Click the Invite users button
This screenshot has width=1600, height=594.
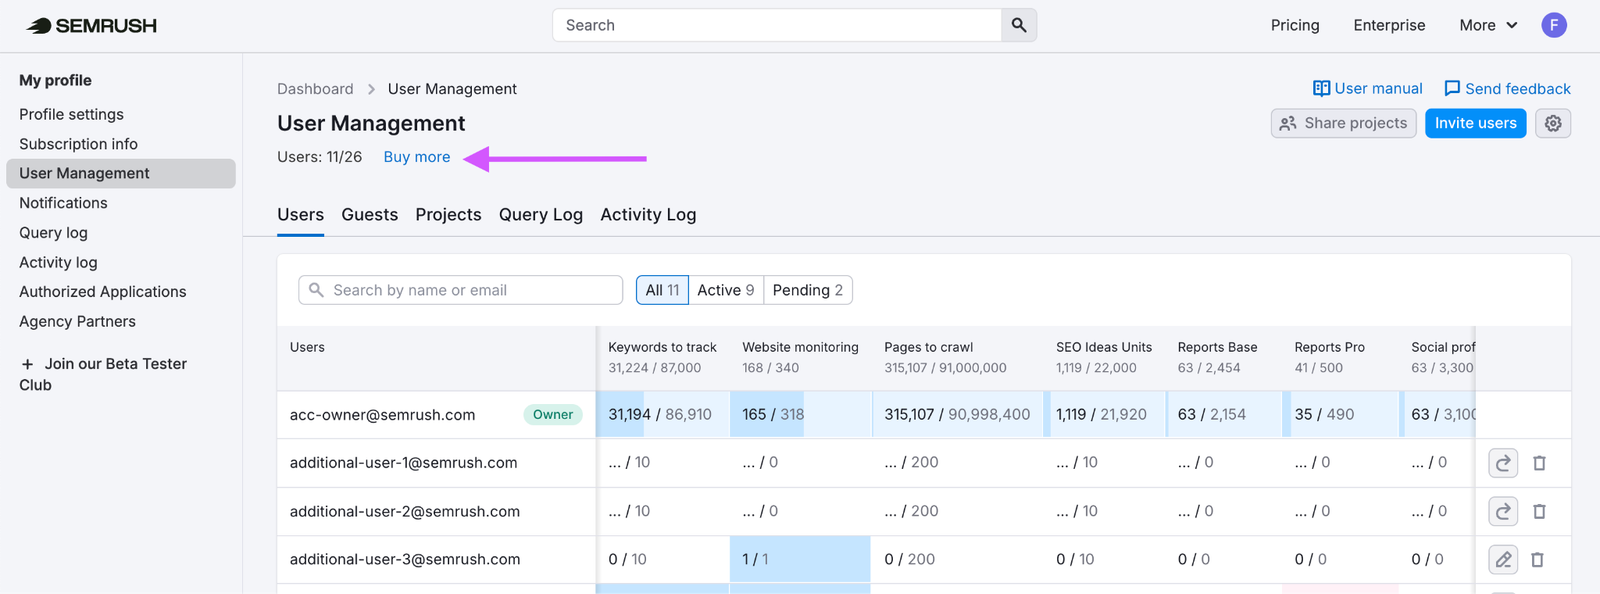1475,123
